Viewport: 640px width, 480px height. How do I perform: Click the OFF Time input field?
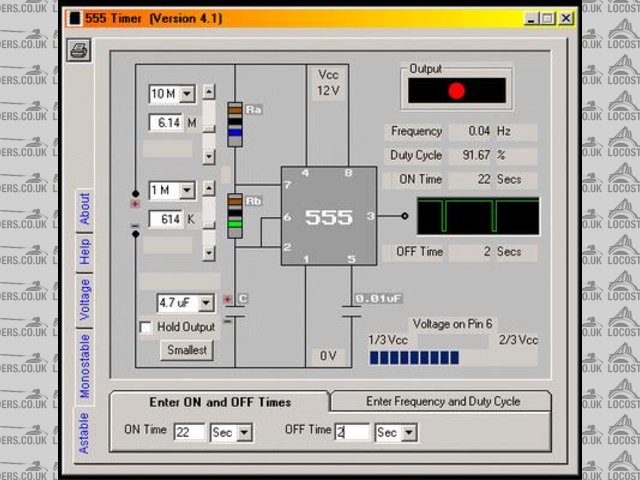[x=351, y=433]
